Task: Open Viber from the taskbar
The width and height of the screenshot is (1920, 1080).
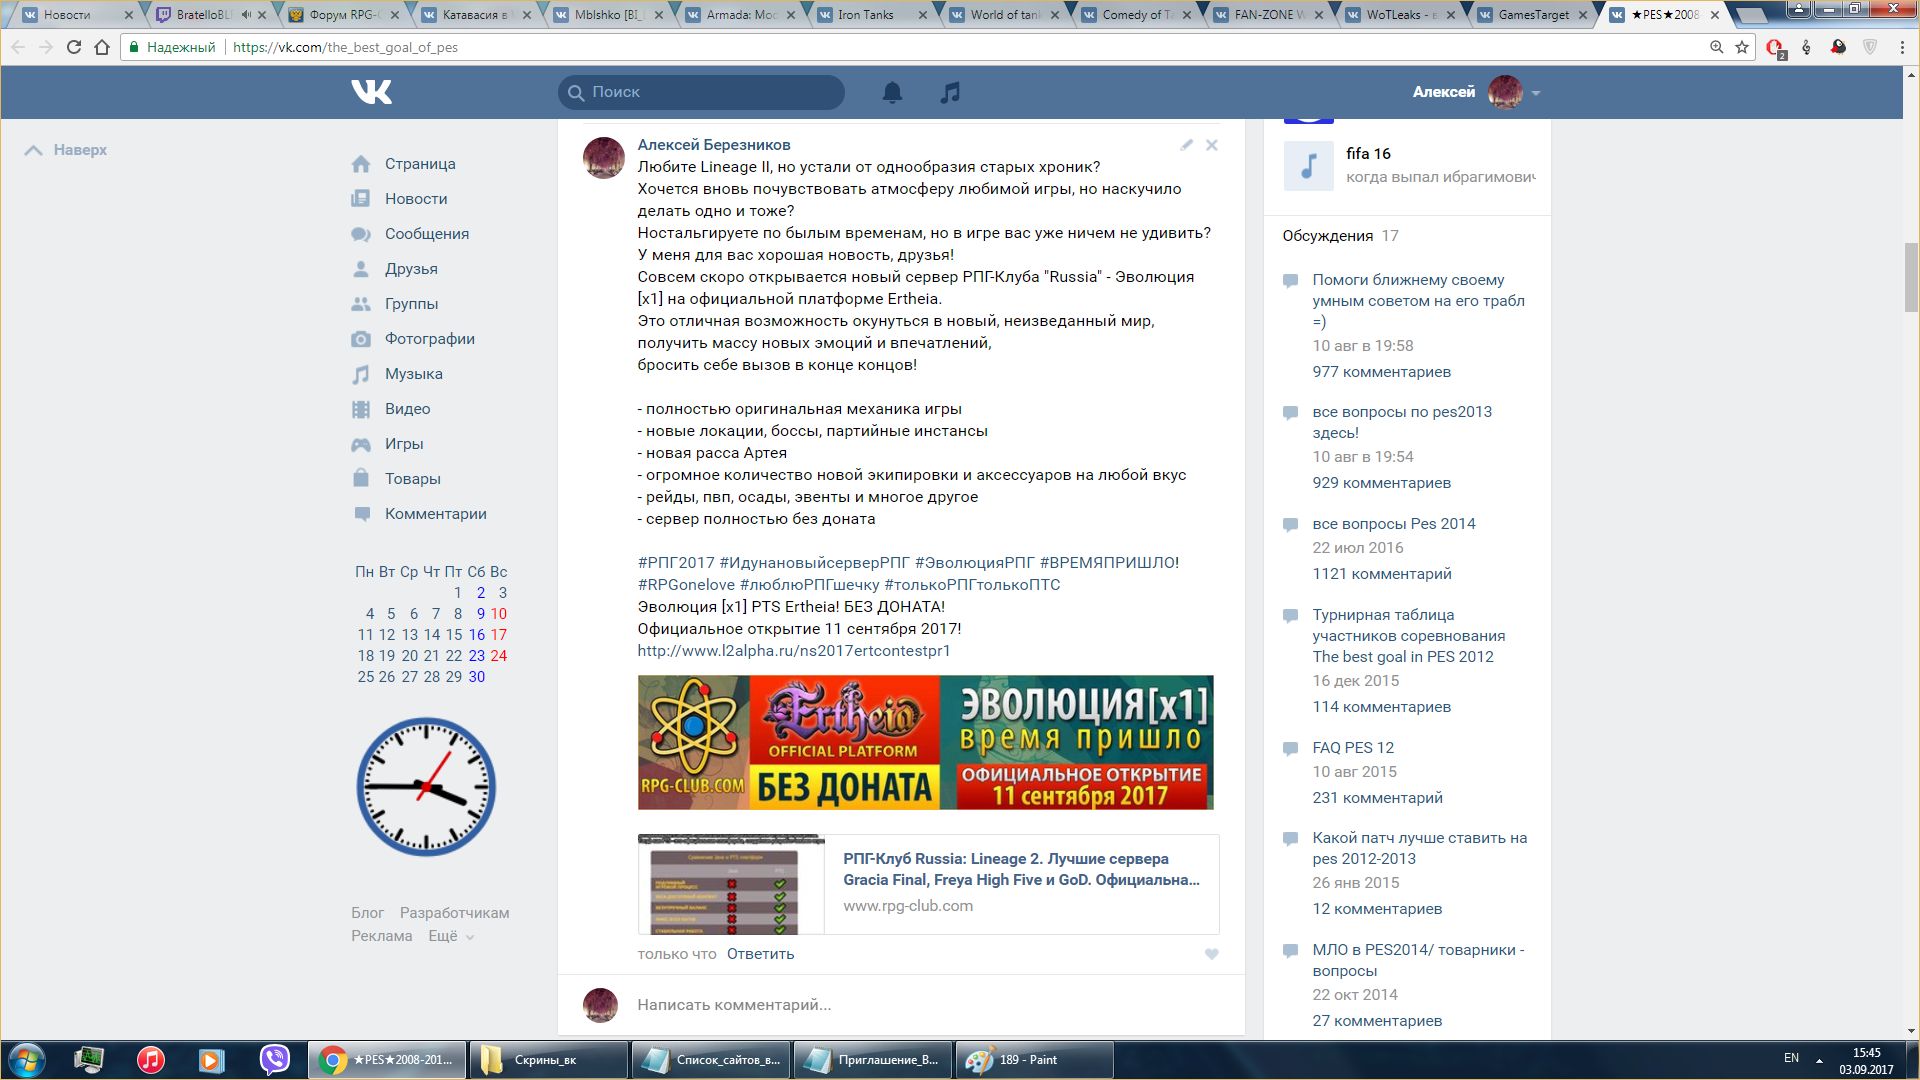Action: click(x=274, y=1059)
